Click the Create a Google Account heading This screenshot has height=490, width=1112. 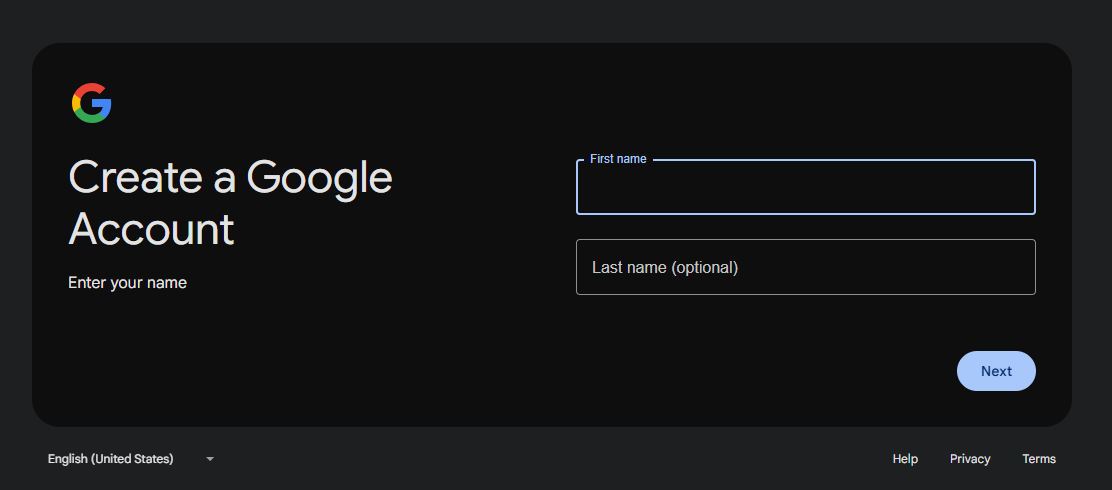click(x=230, y=203)
